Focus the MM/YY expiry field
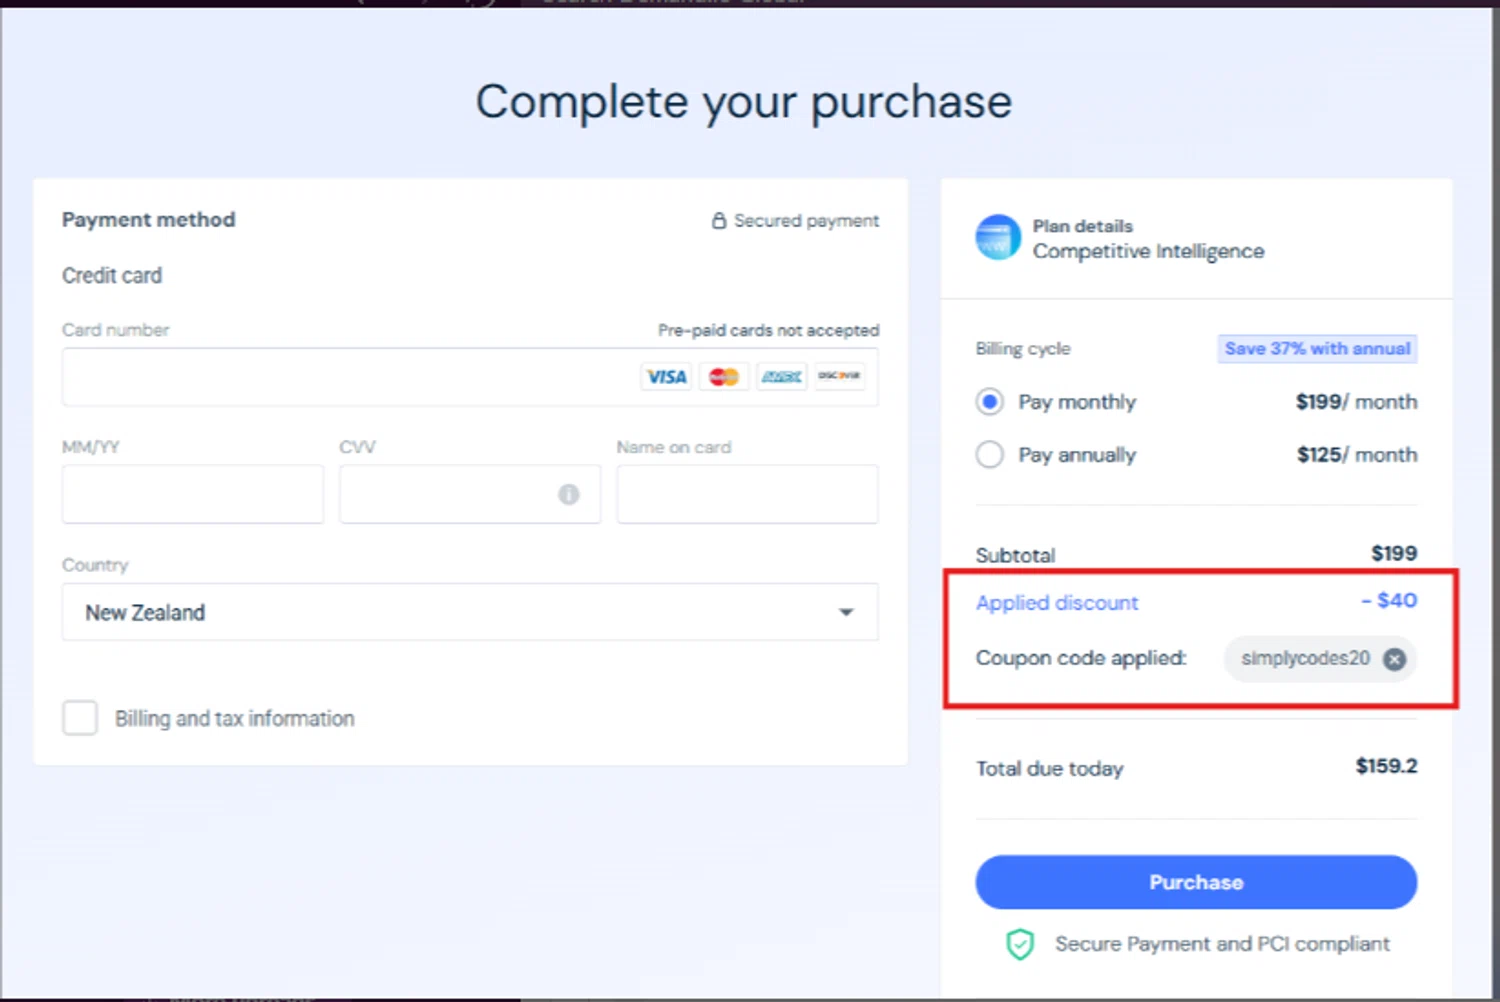The height and width of the screenshot is (1002, 1500). (193, 494)
